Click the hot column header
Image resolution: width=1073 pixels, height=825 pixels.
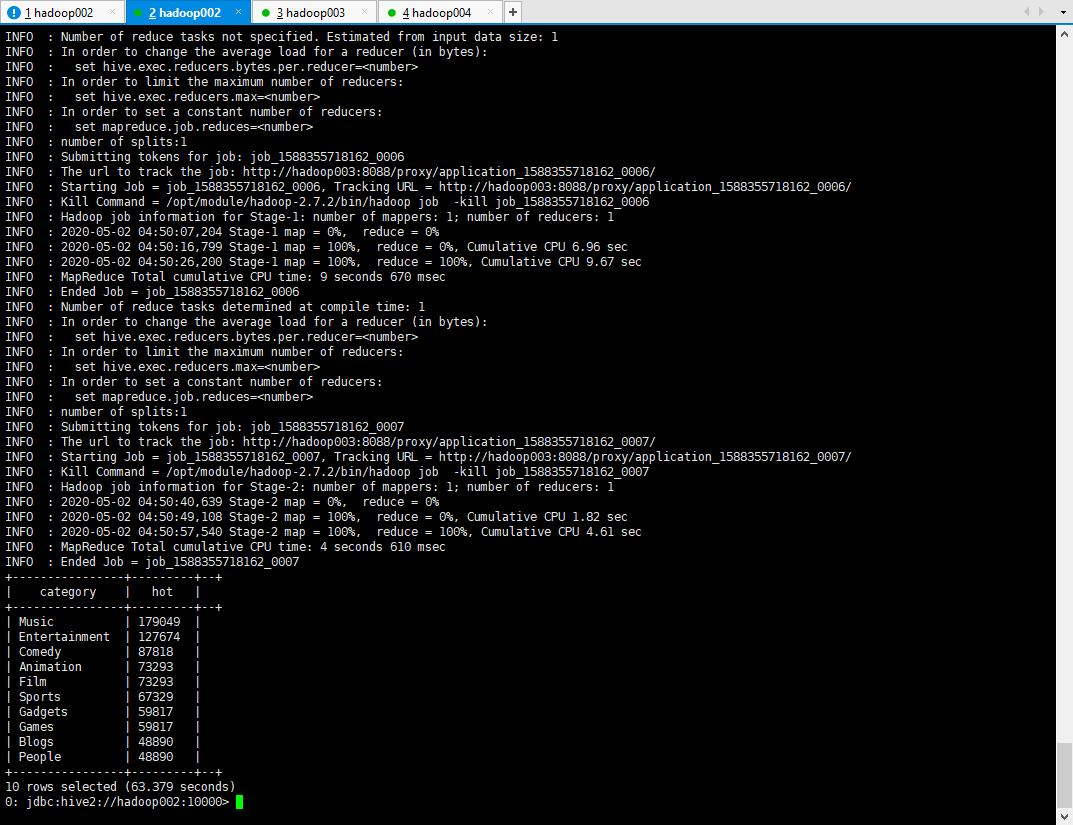point(162,592)
